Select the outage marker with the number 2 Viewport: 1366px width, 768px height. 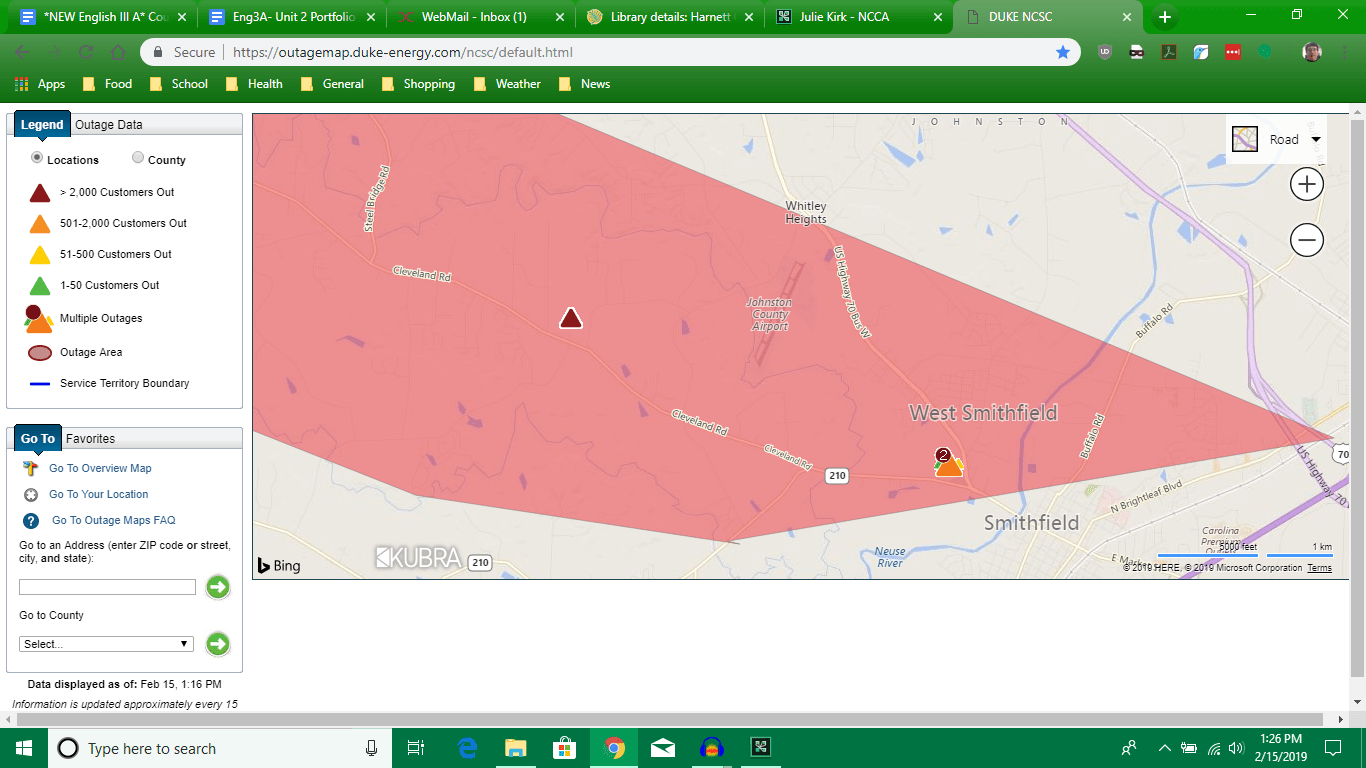(x=941, y=456)
